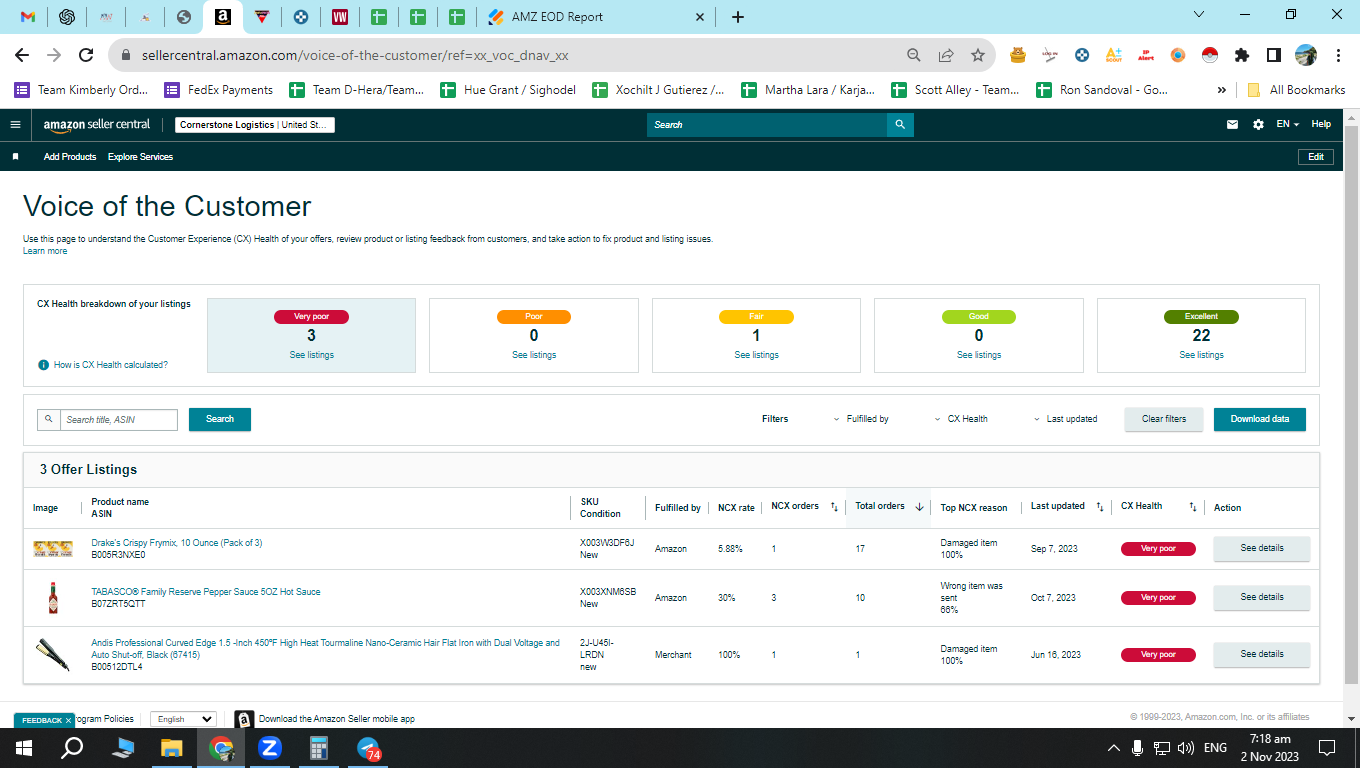Open a new browser tab
The image size is (1360, 768).
click(738, 17)
